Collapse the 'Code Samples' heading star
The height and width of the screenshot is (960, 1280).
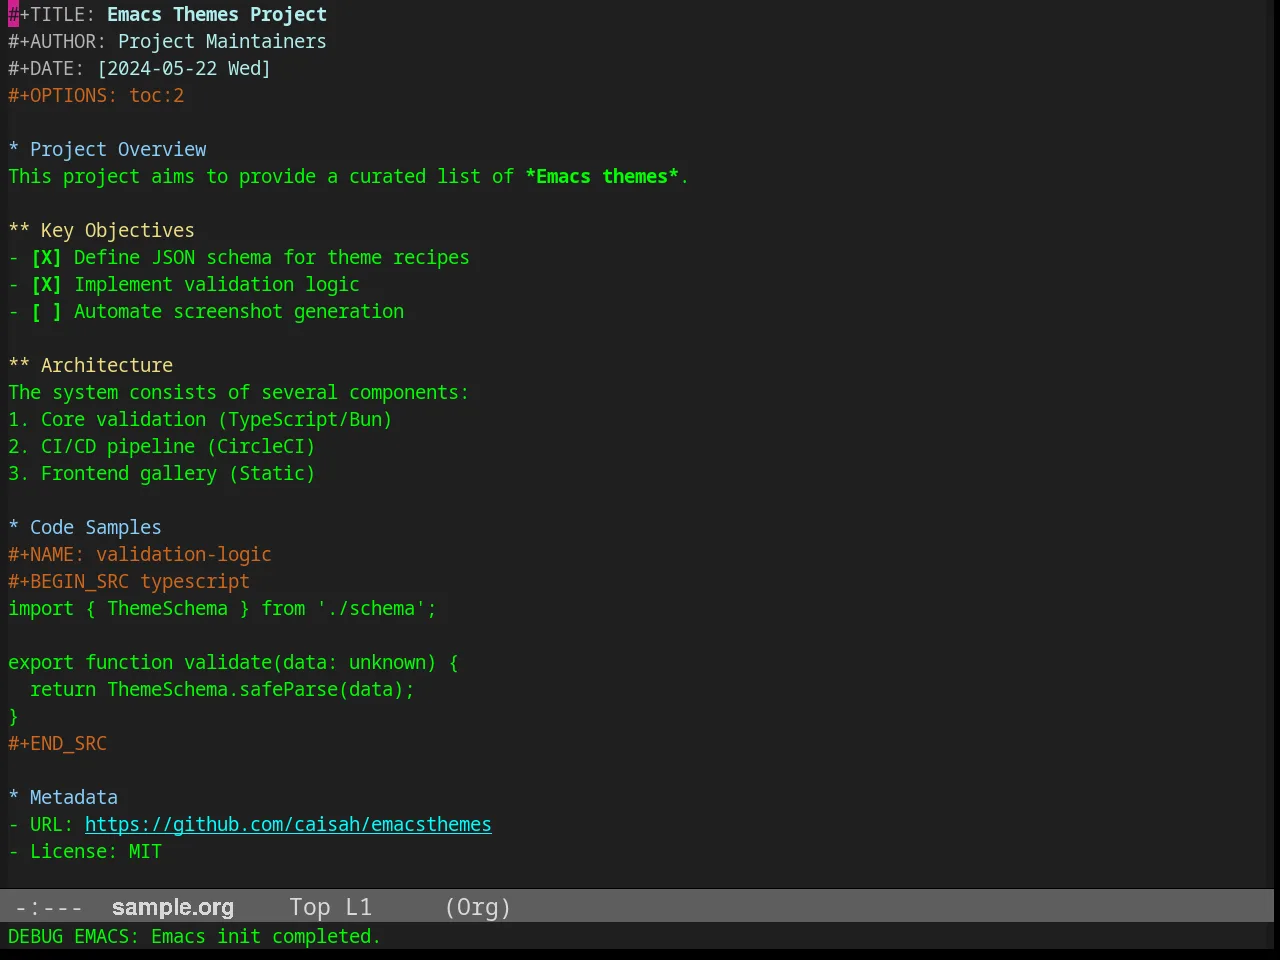tap(14, 528)
